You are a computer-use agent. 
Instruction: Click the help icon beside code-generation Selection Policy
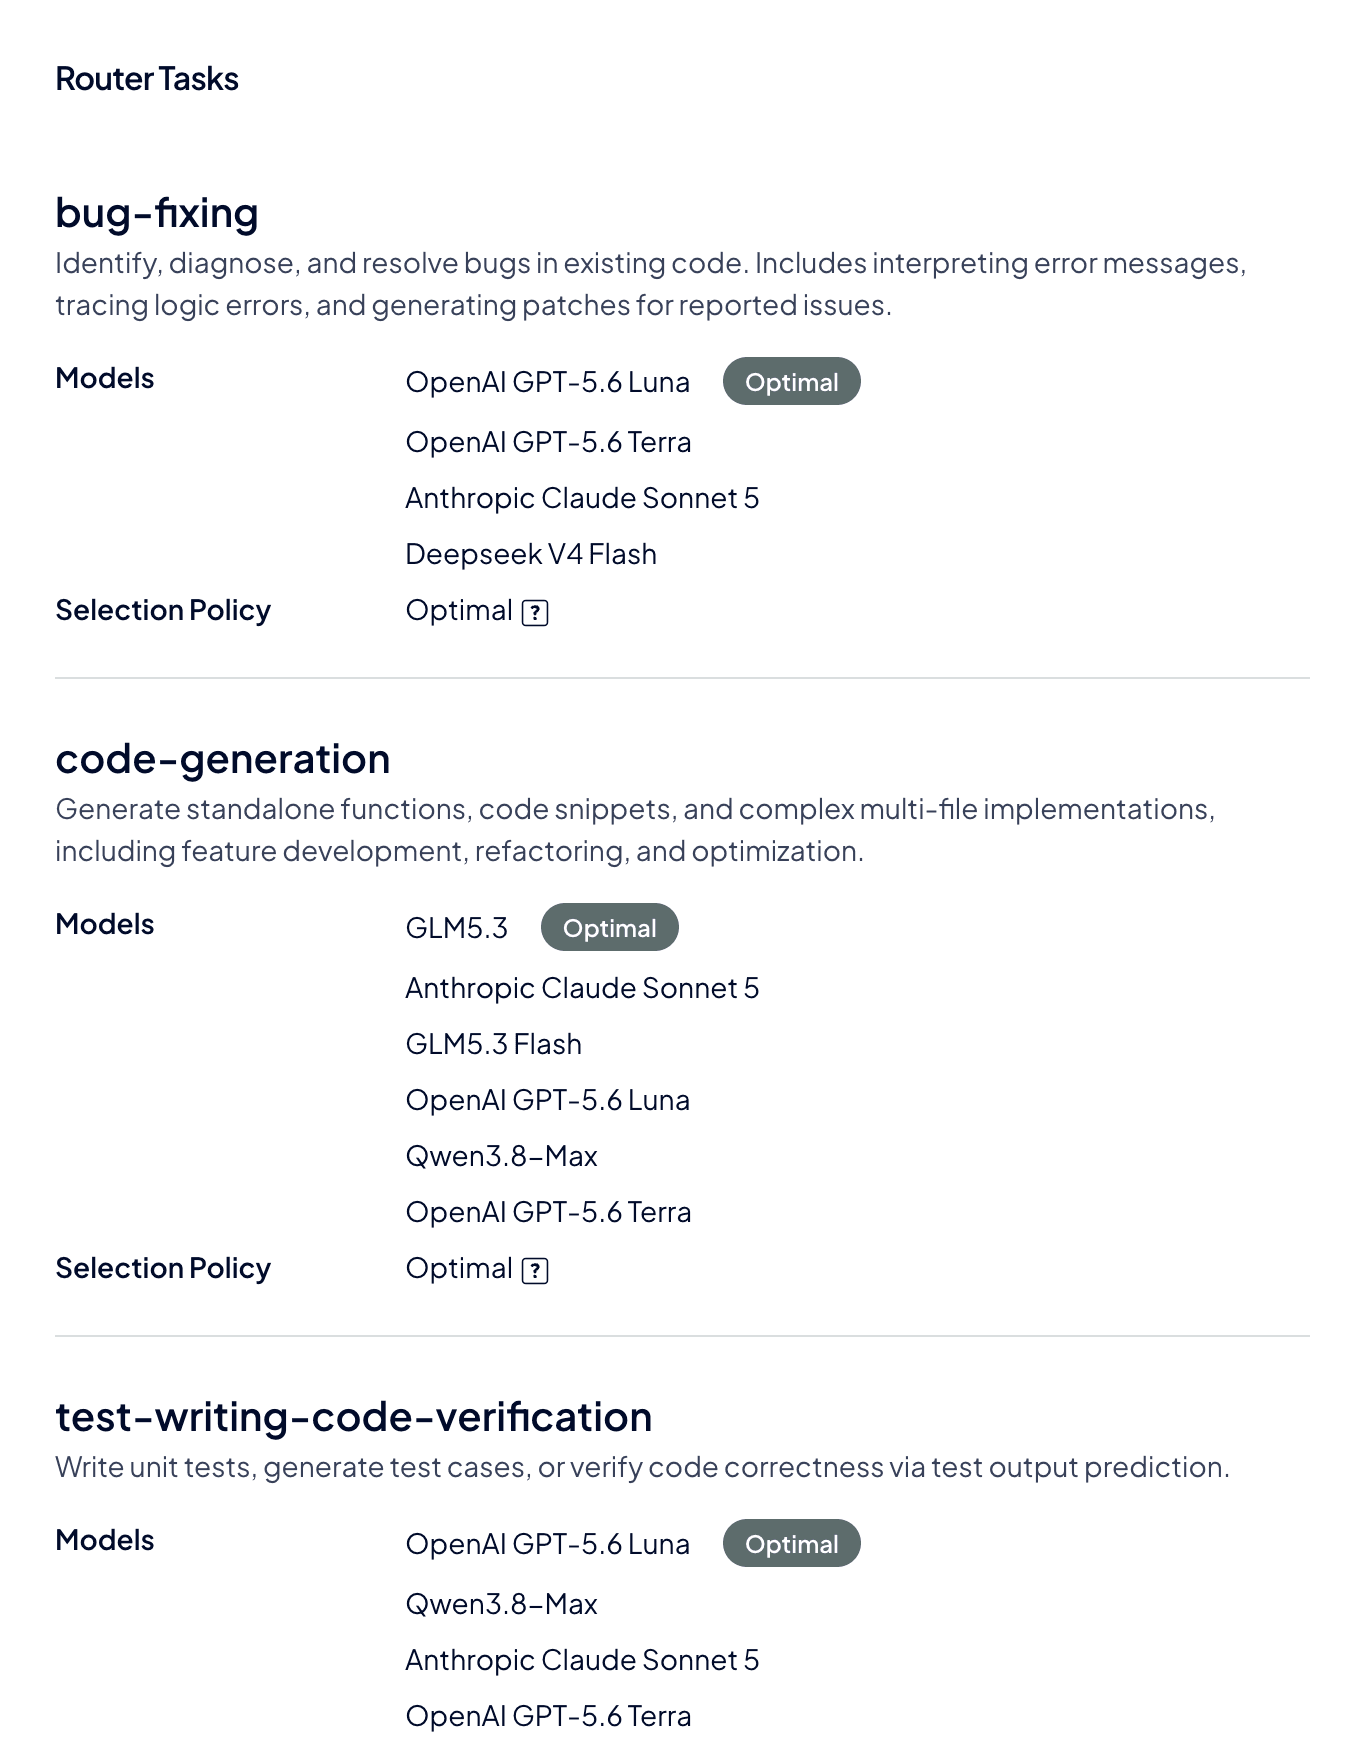point(535,1271)
